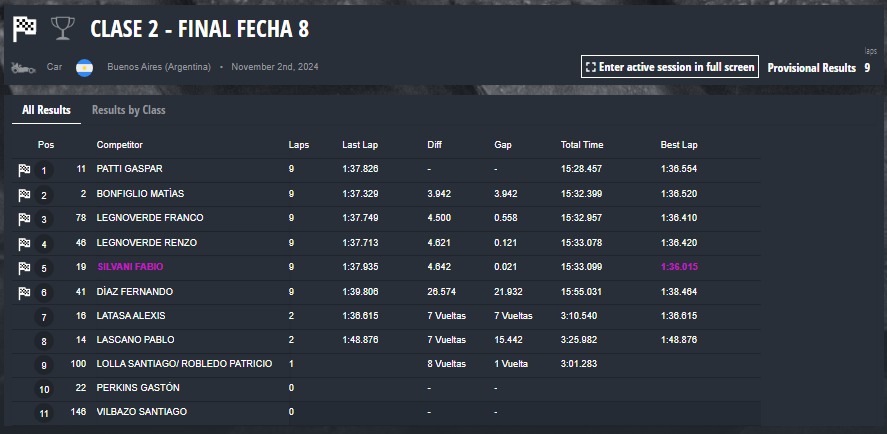Click the race car icon near 'Car'
This screenshot has width=887, height=434.
[23, 67]
